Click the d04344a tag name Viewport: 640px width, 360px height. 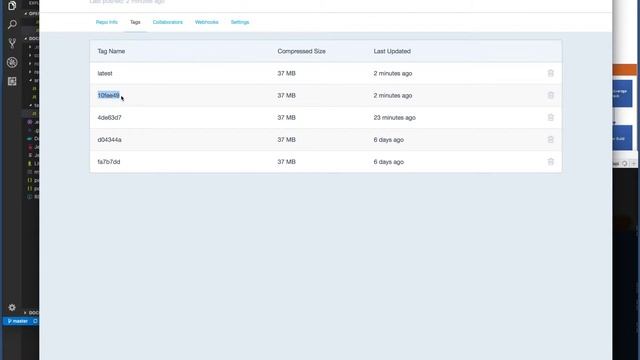109,140
